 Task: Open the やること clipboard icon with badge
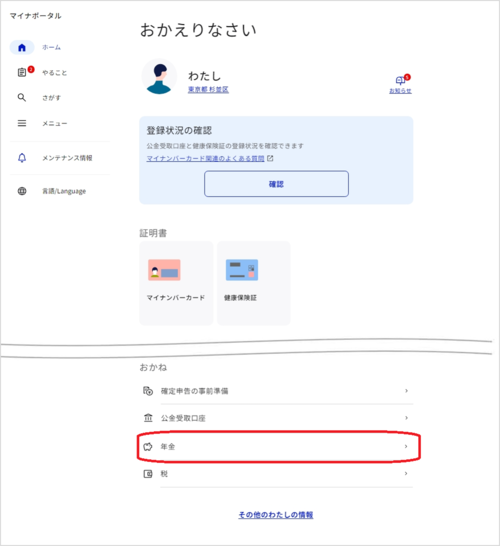pyautogui.click(x=22, y=72)
